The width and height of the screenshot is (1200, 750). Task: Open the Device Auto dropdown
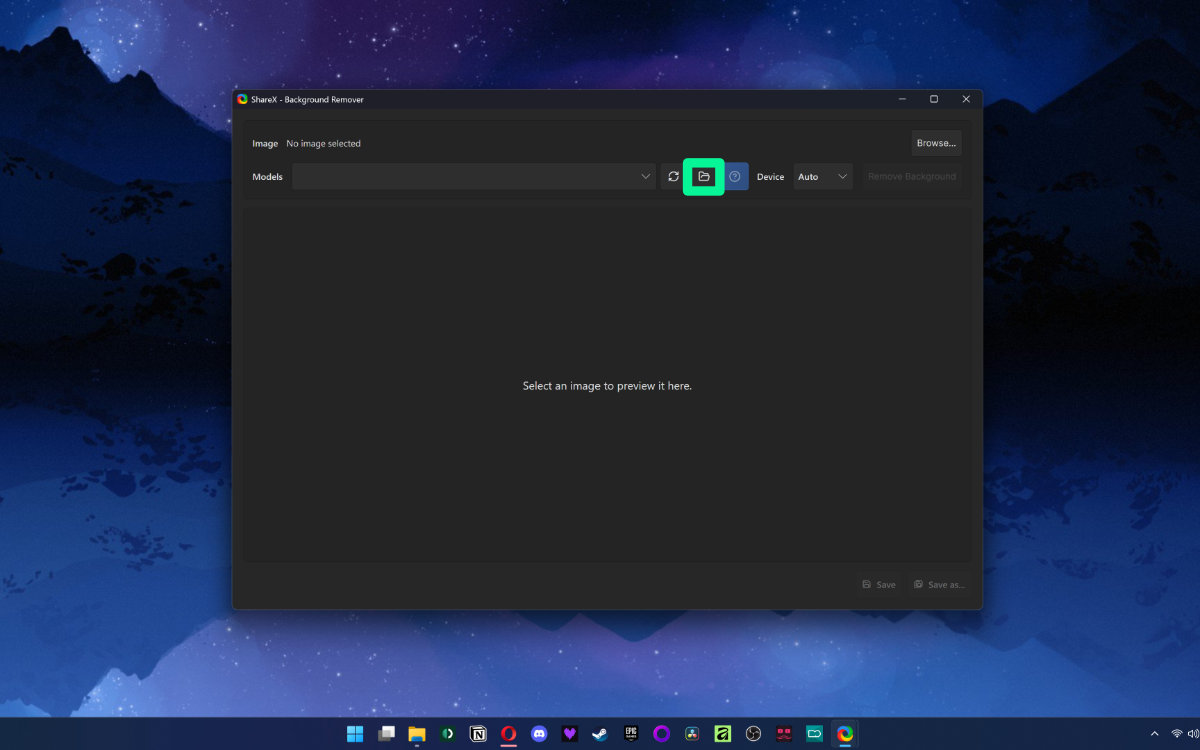click(x=823, y=177)
